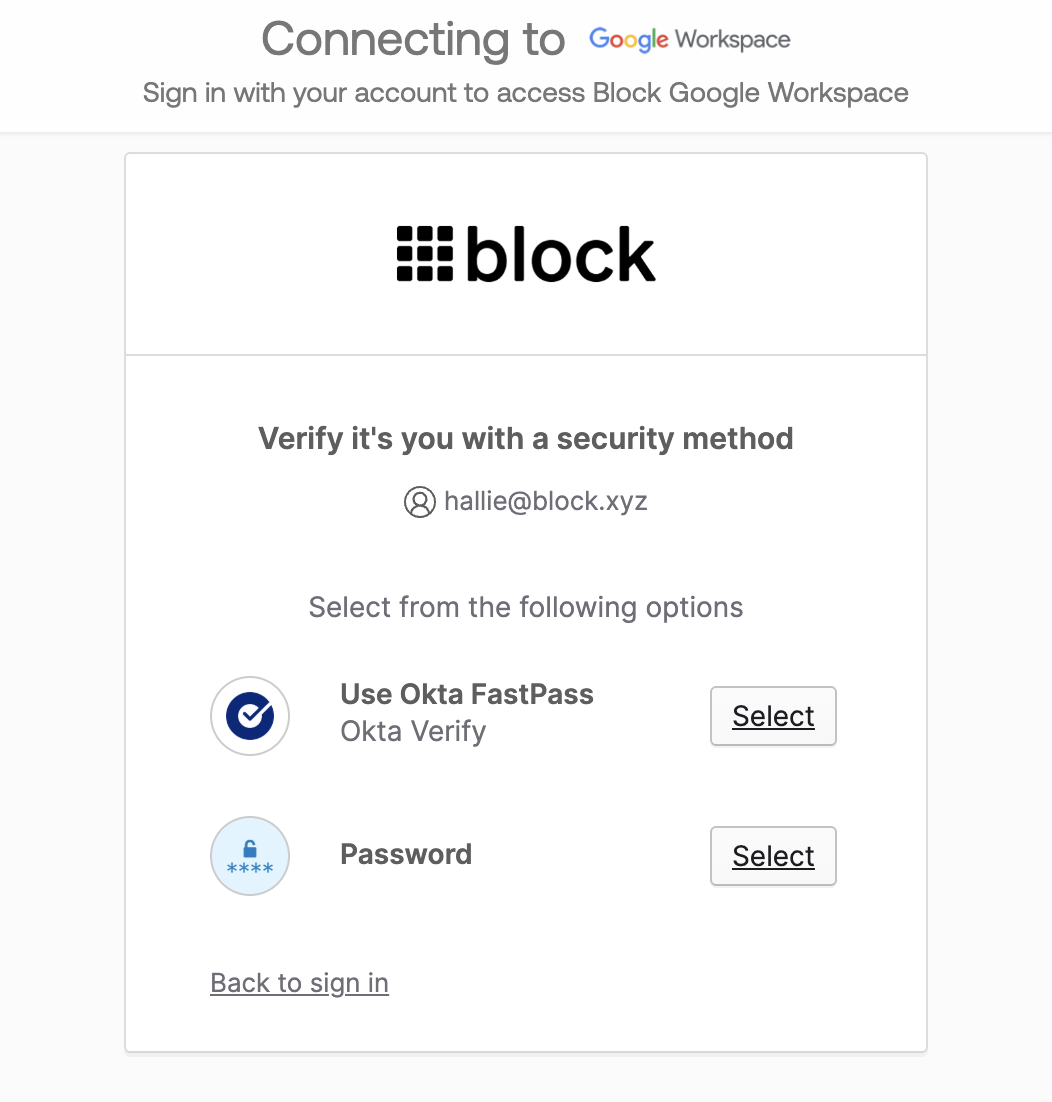Click the "Use Okta FastPass" label
Viewport: 1052px width, 1102px height.
(467, 694)
